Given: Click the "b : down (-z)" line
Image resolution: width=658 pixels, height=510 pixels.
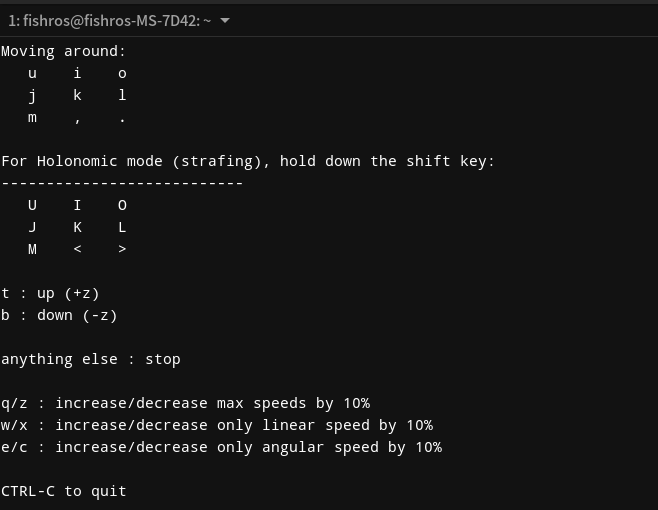Looking at the screenshot, I should [x=59, y=315].
